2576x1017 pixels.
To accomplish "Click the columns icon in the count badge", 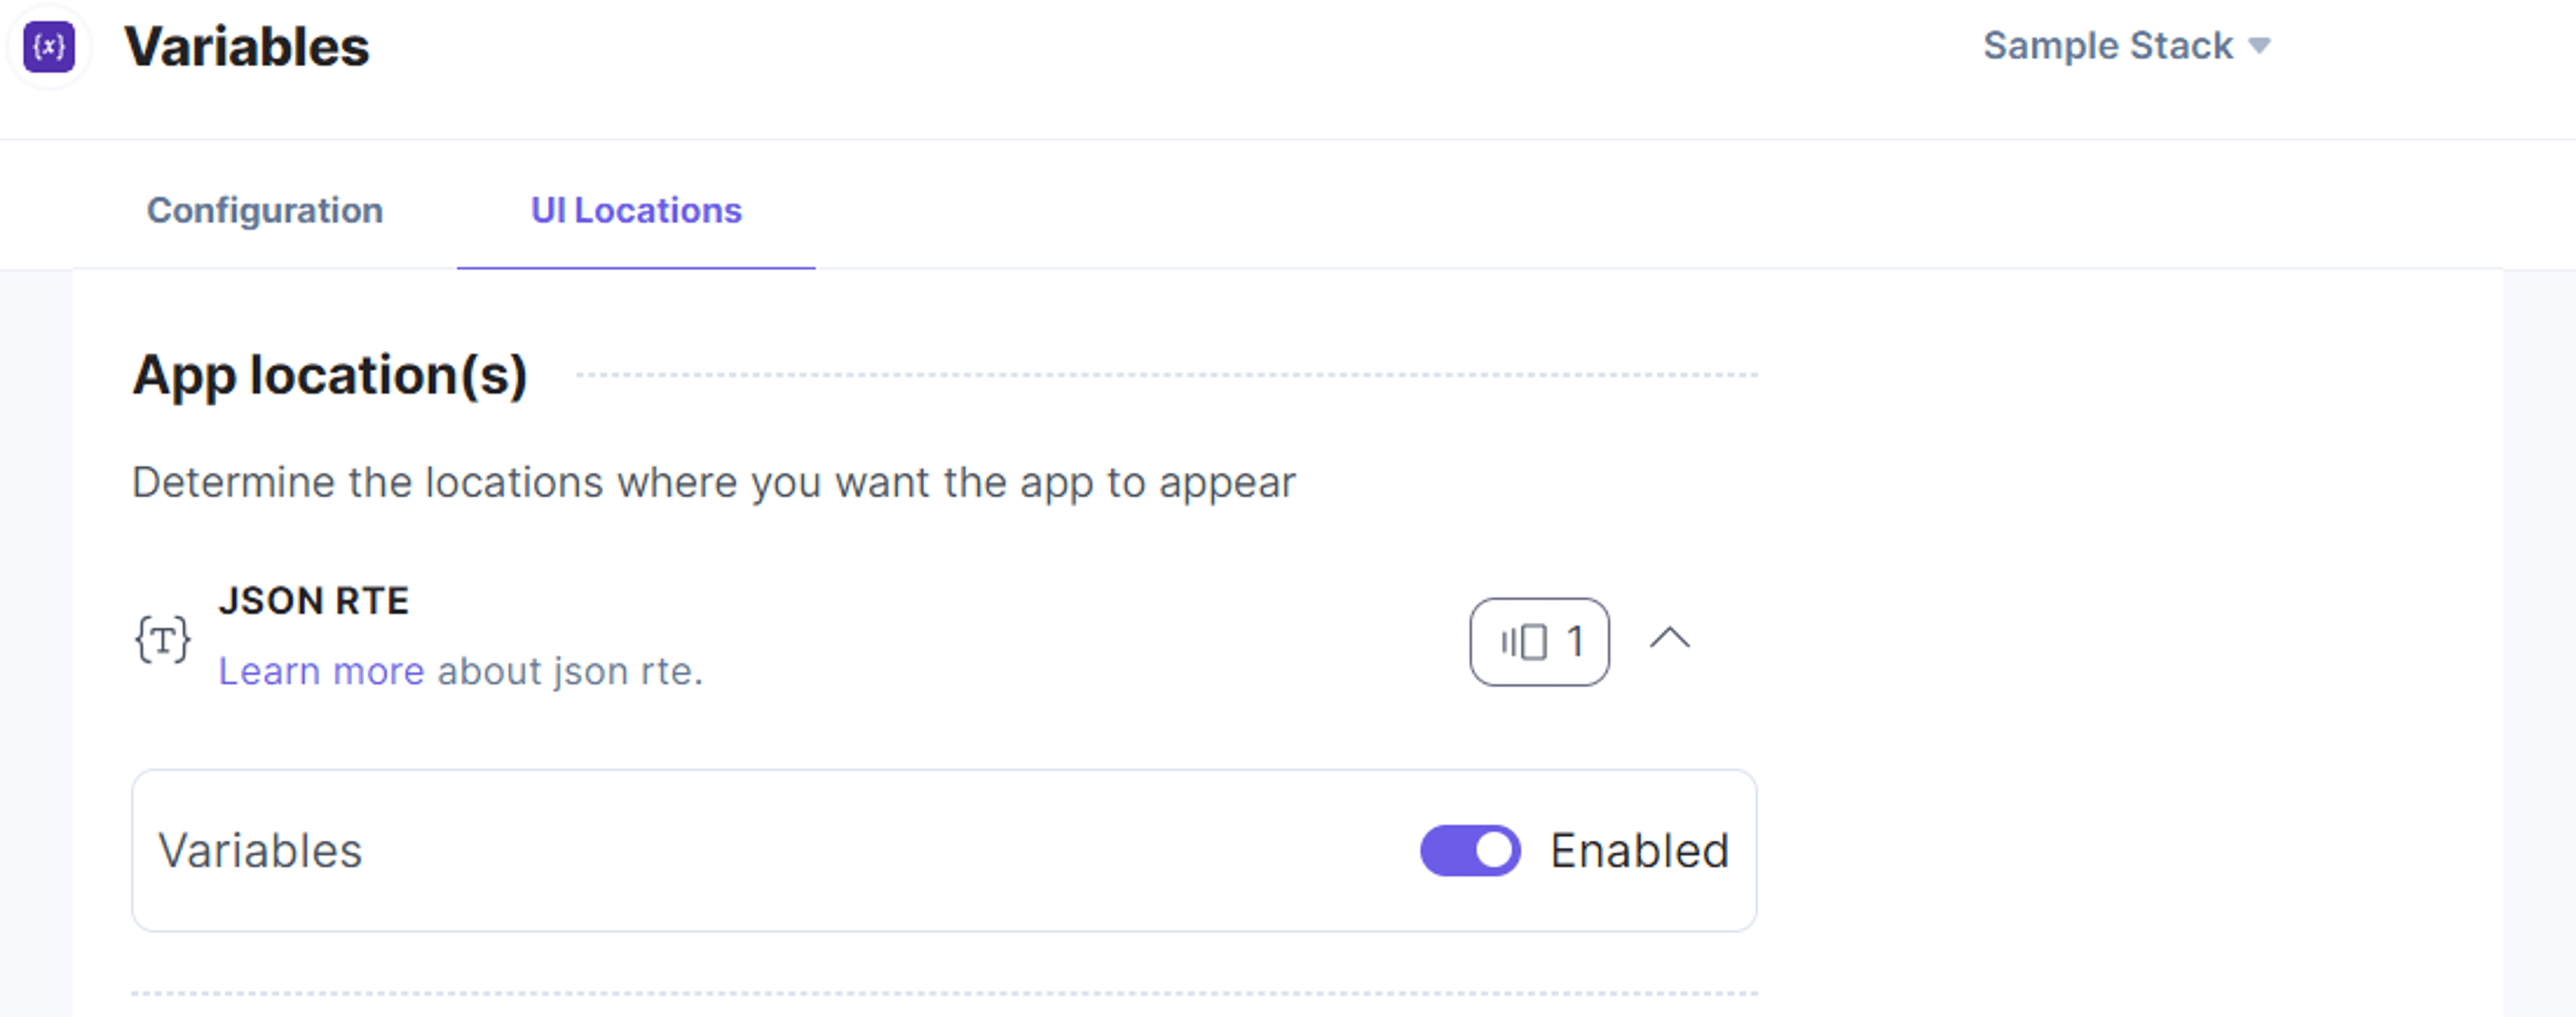I will [x=1524, y=642].
